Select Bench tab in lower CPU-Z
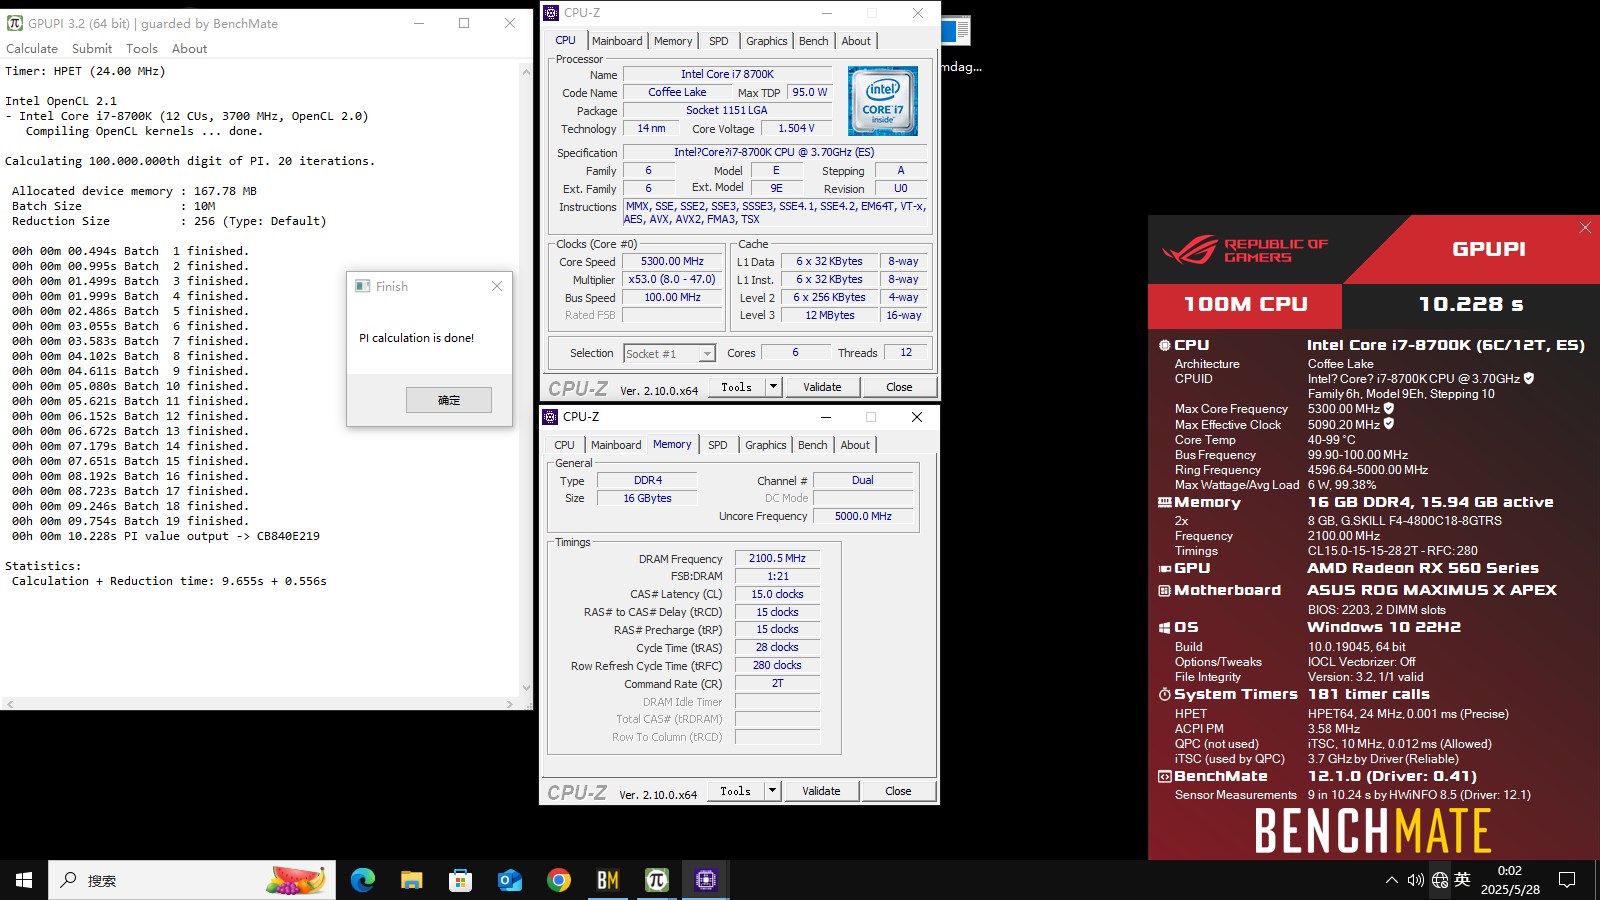Image resolution: width=1600 pixels, height=900 pixels. tap(813, 445)
